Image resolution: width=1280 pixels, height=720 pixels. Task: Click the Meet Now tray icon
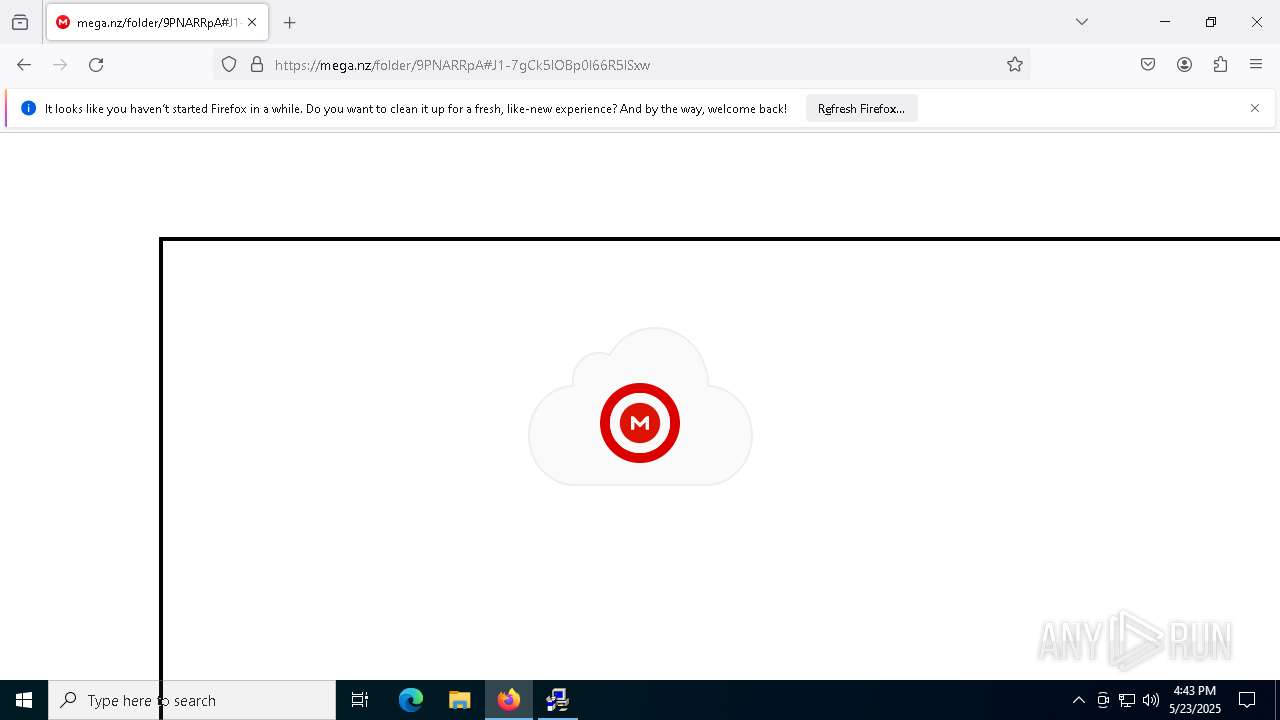(1103, 700)
